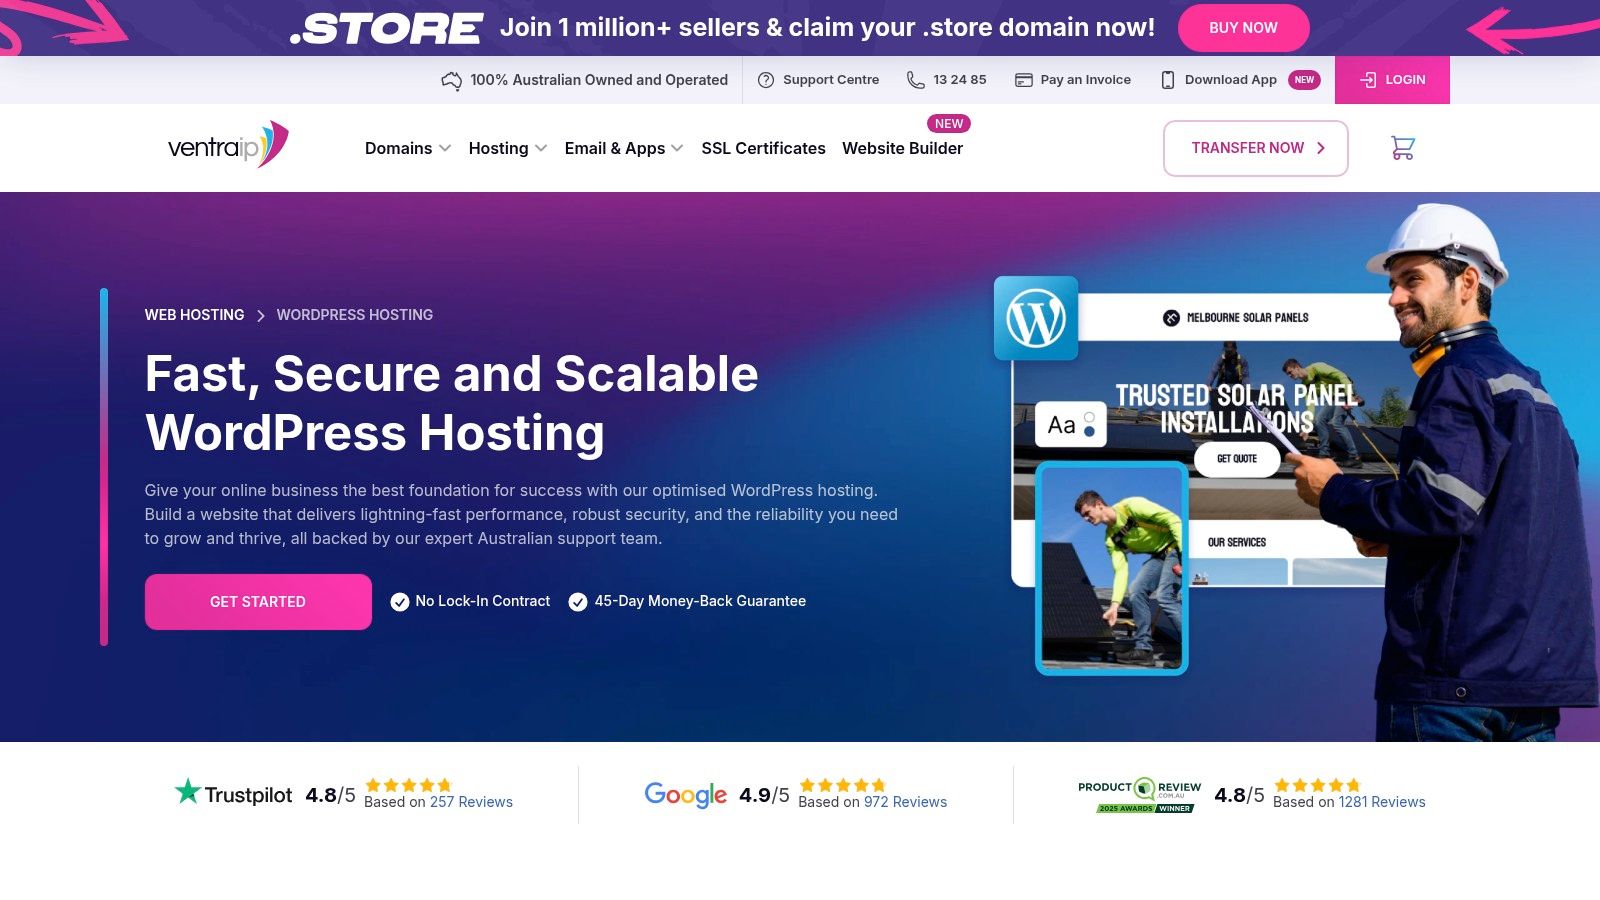Click the BUY NOW button in the banner
This screenshot has width=1600, height=900.
[1243, 27]
